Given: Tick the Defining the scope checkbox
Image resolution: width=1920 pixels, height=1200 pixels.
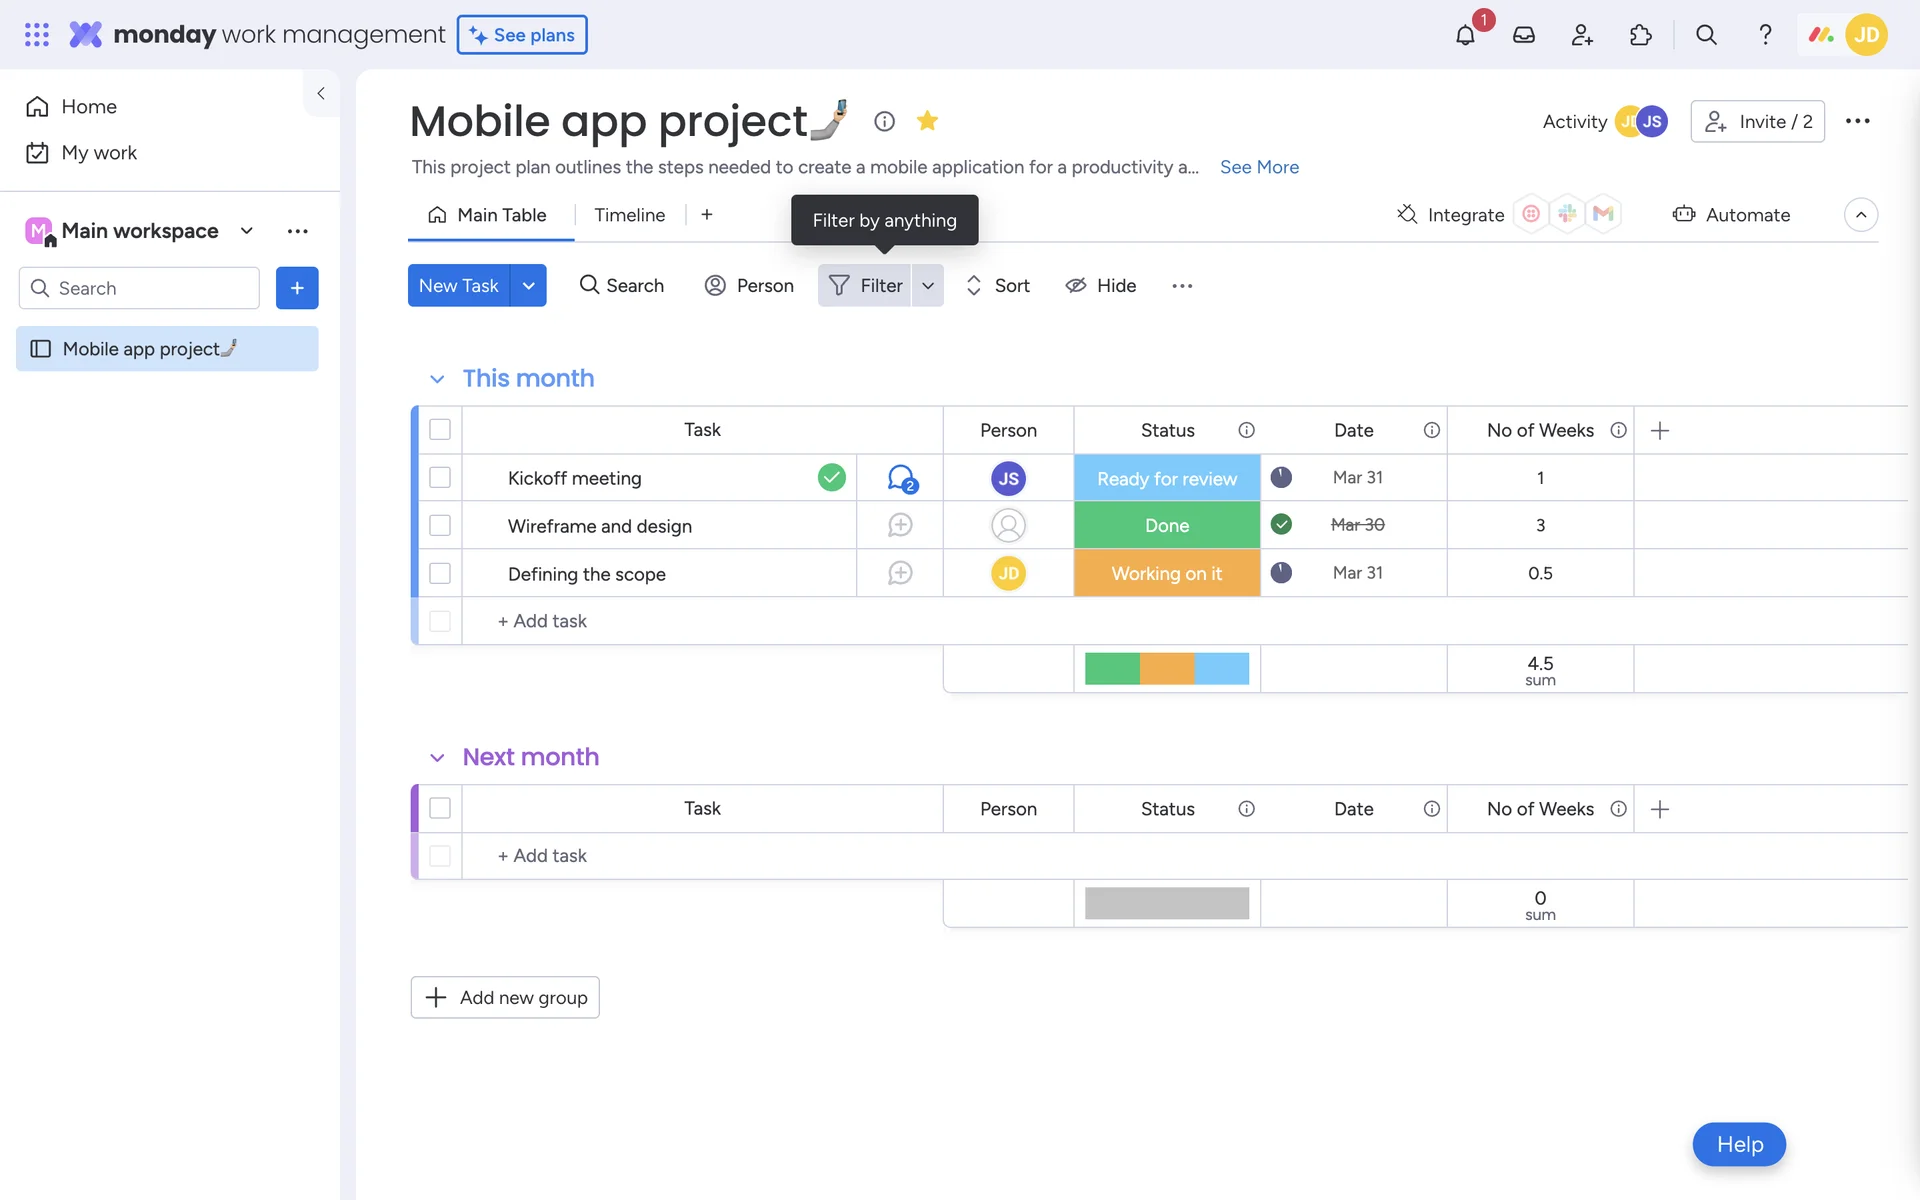Looking at the screenshot, I should click(x=440, y=573).
